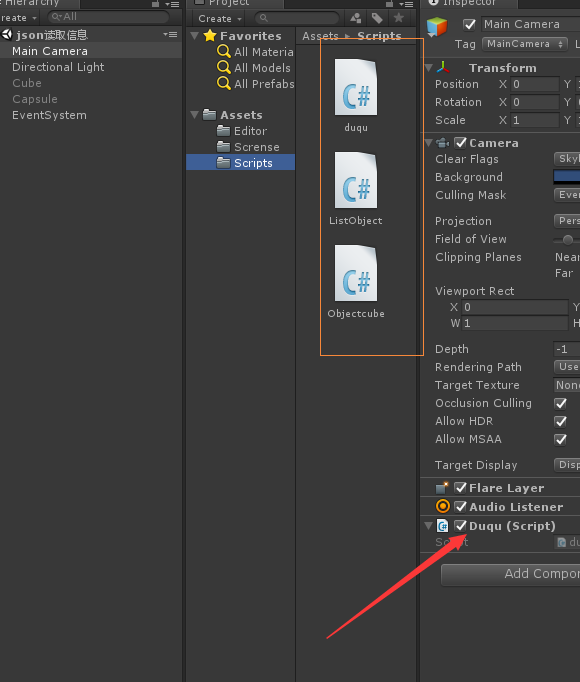Filter project search by type icon
The width and height of the screenshot is (580, 682).
click(355, 18)
